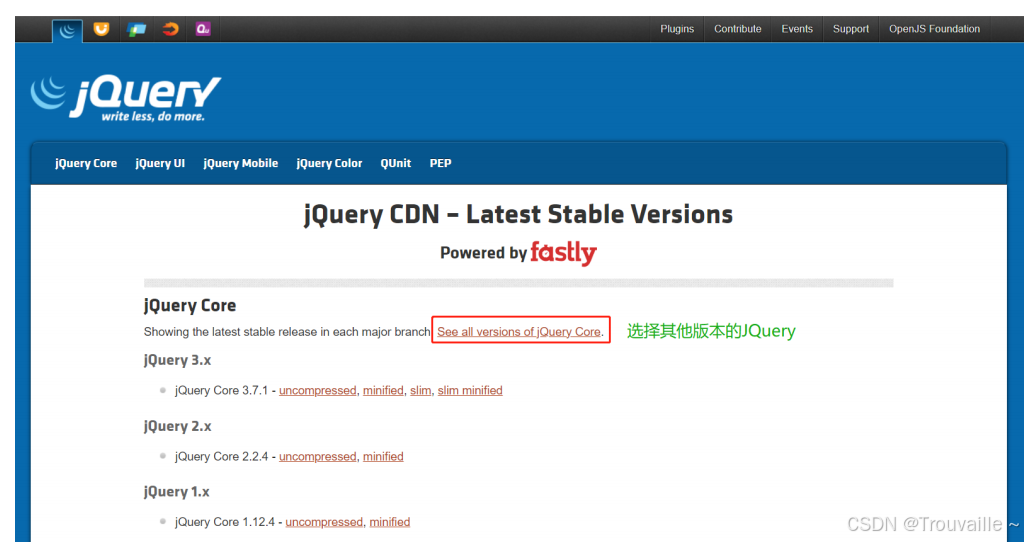Open jQuery 3.7.1 uncompressed link
This screenshot has height=542, width=1024.
click(317, 391)
